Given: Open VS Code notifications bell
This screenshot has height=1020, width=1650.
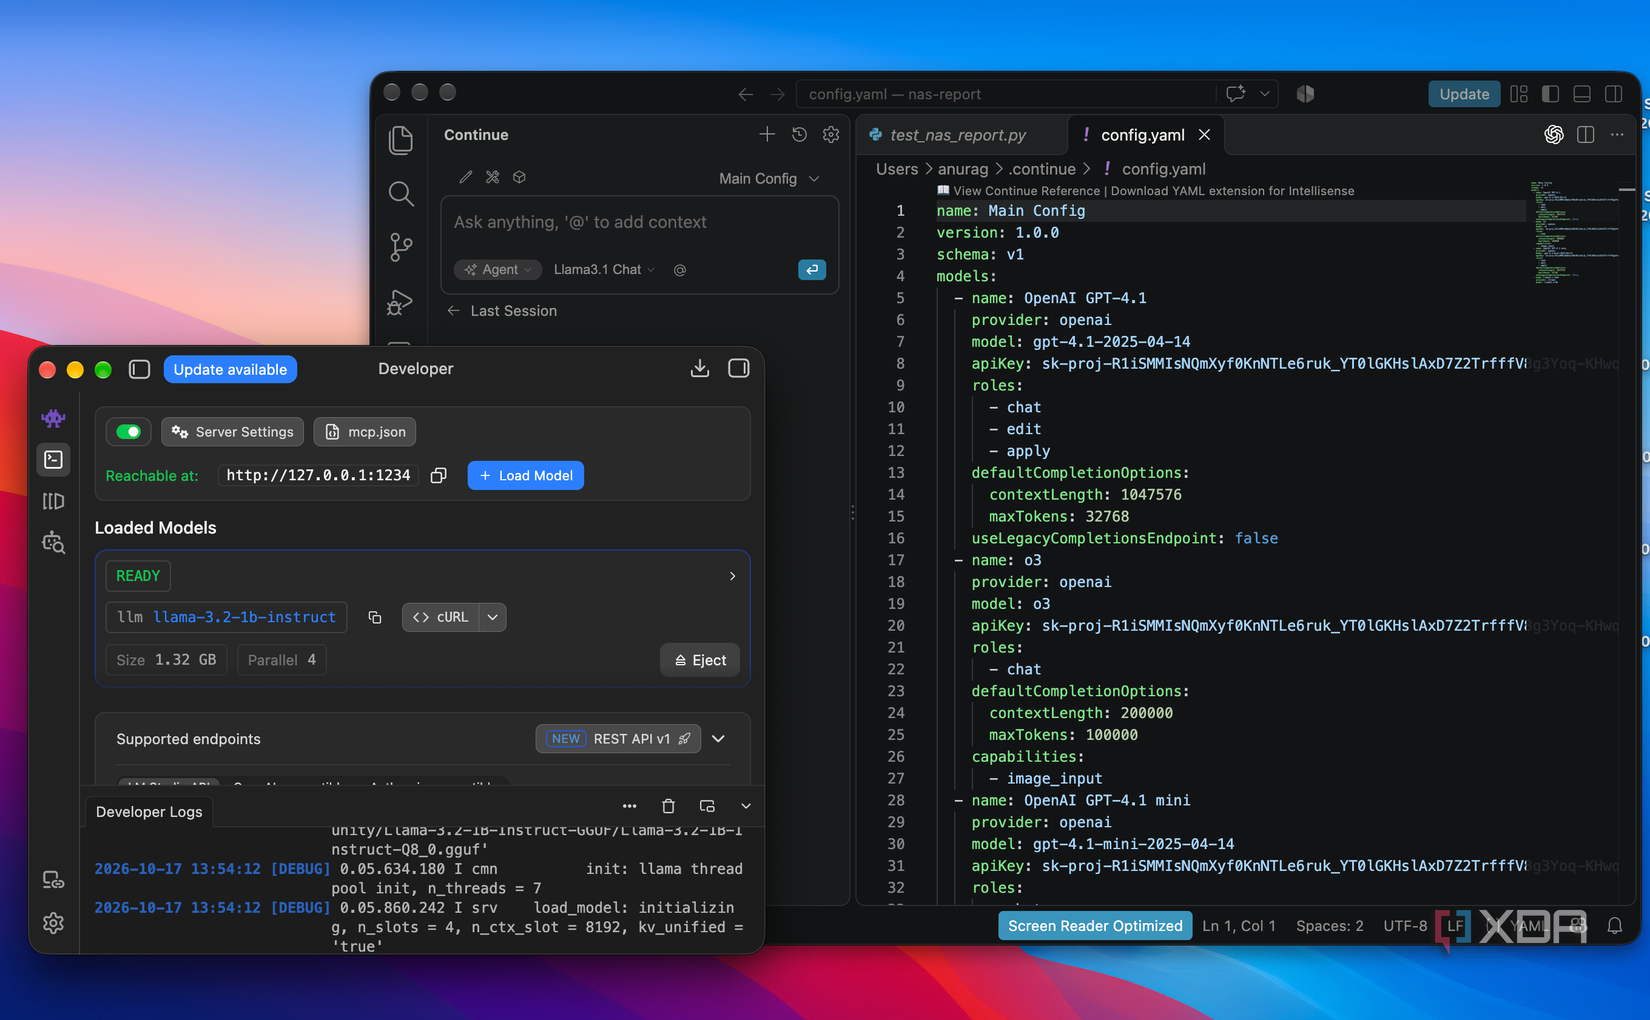Looking at the screenshot, I should click(x=1615, y=926).
